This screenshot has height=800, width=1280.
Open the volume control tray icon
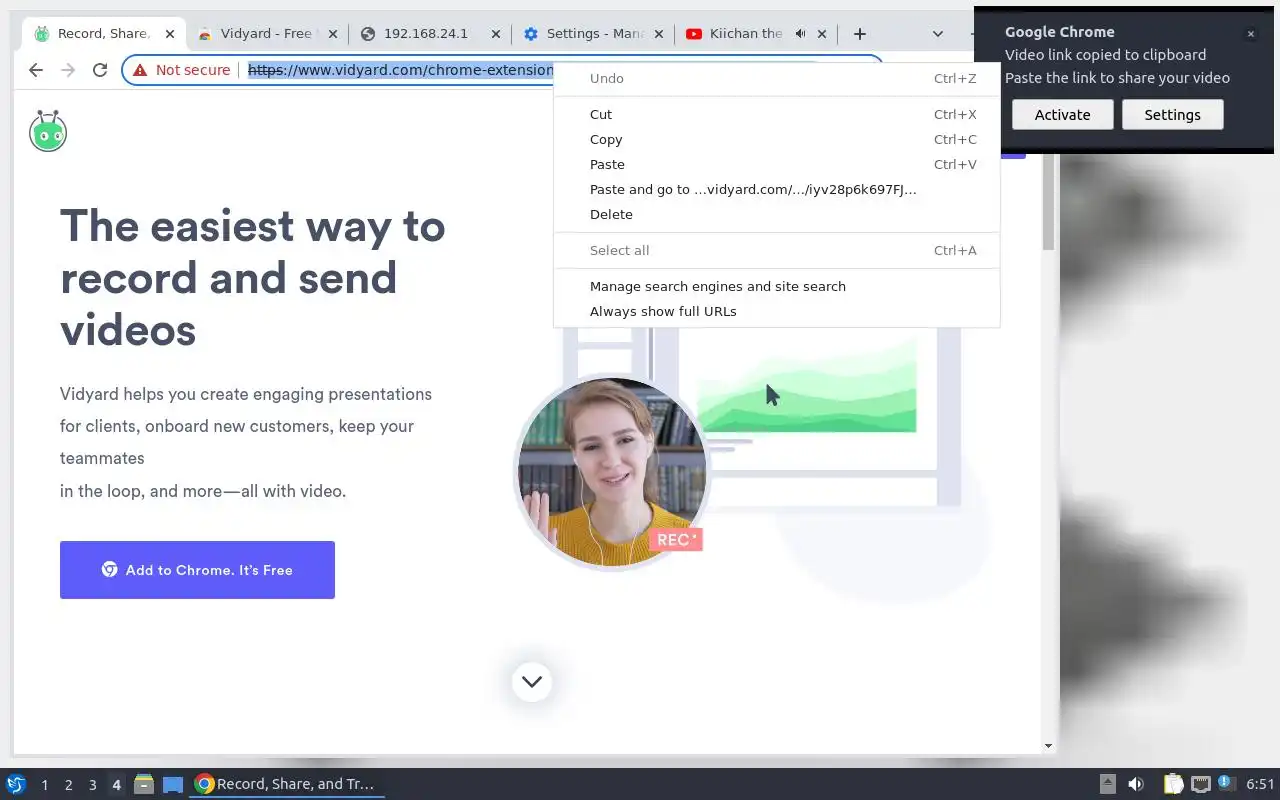[1136, 784]
